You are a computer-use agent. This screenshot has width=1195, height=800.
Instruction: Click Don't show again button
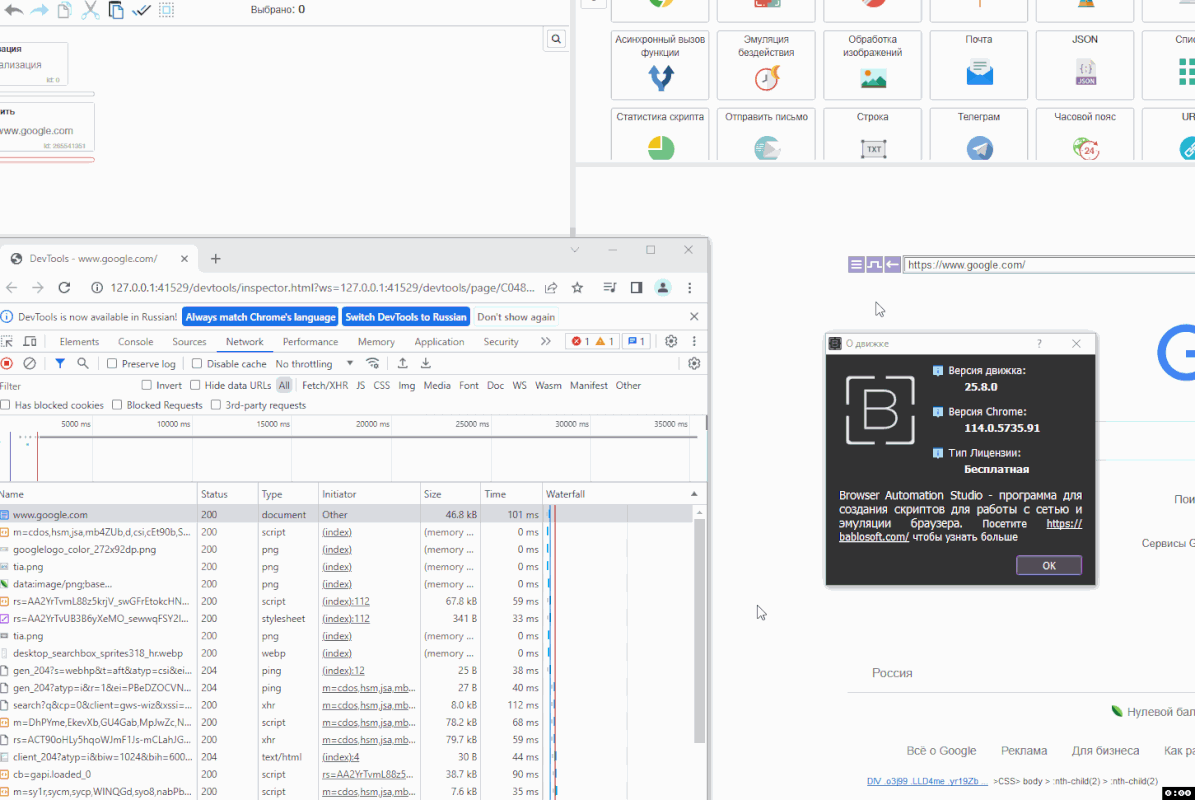516,317
